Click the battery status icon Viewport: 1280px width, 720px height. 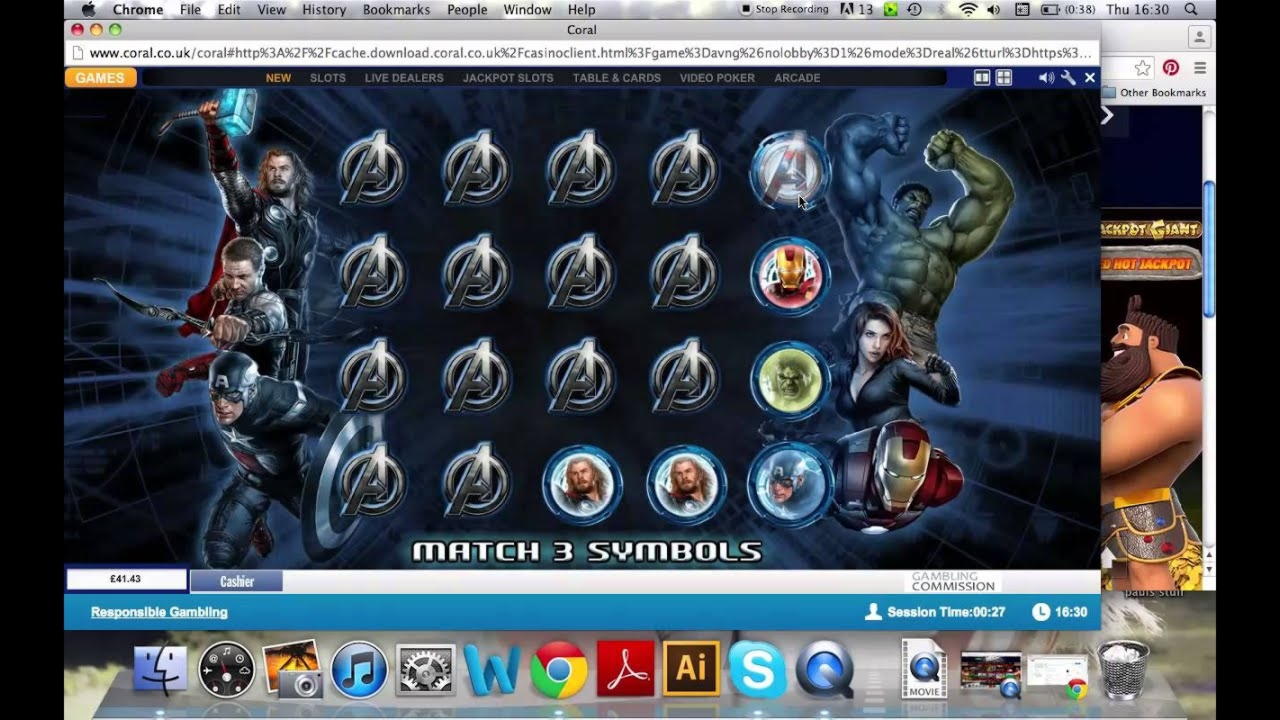(x=1050, y=9)
